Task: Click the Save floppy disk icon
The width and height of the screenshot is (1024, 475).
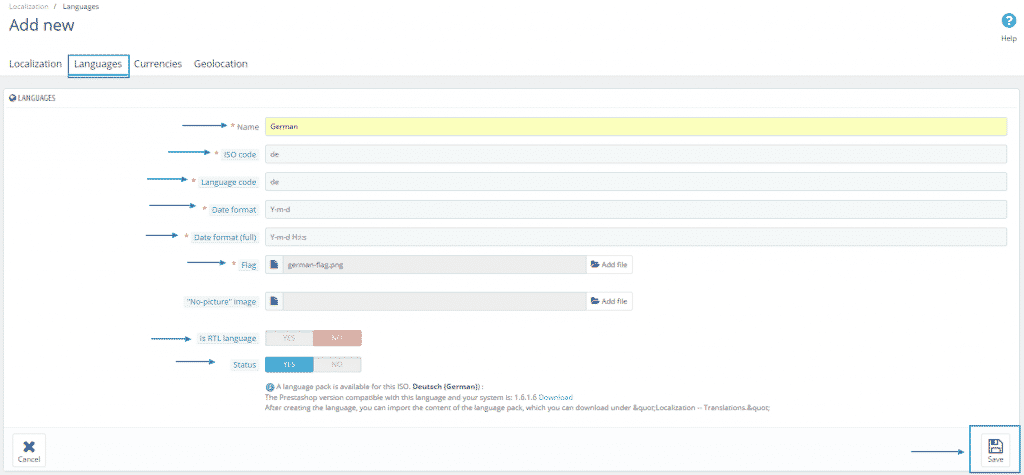Action: coord(994,445)
